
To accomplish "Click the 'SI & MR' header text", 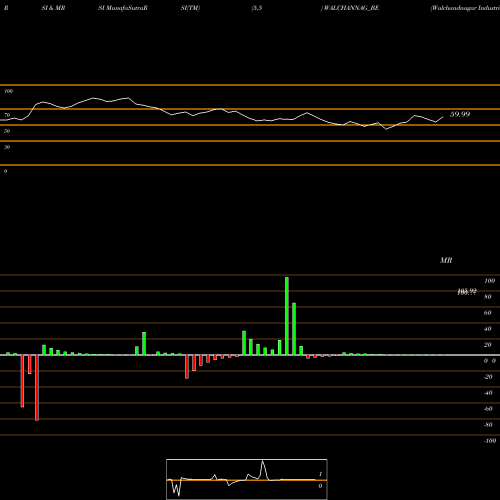I will [x=53, y=8].
